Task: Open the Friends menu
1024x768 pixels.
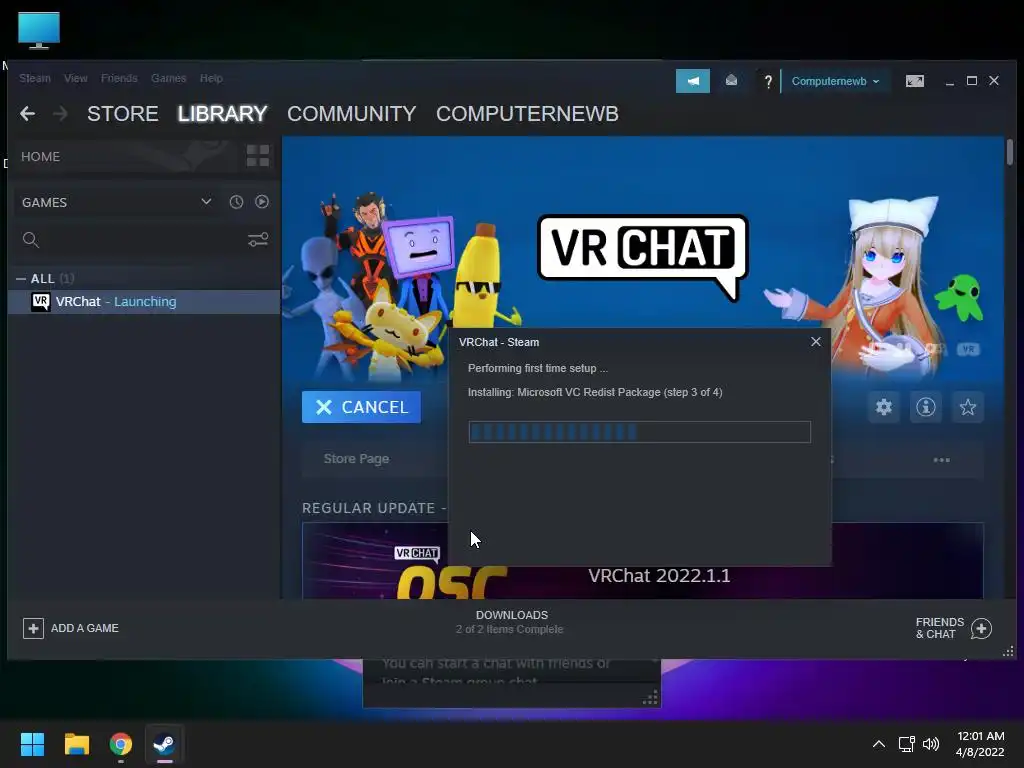Action: tap(119, 78)
